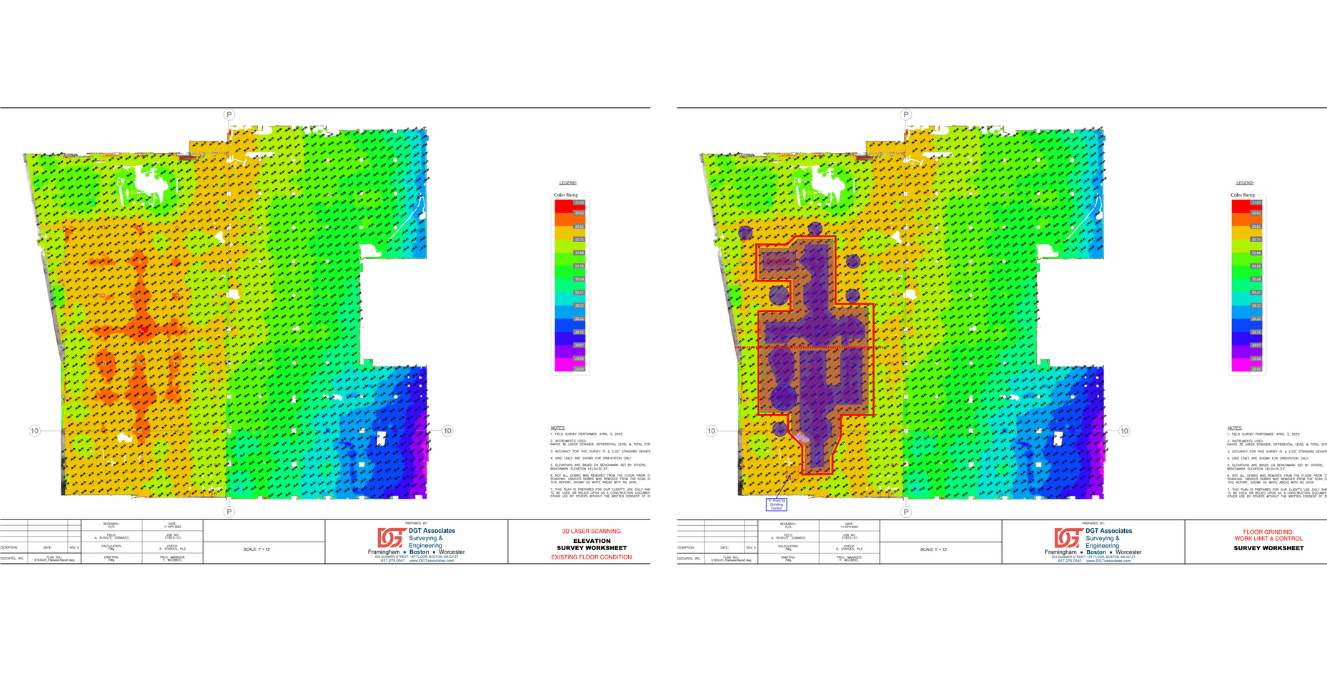Image resolution: width=1327 pixels, height=682 pixels.
Task: Click the 3D LASER SCANNING title text
Action: click(591, 531)
